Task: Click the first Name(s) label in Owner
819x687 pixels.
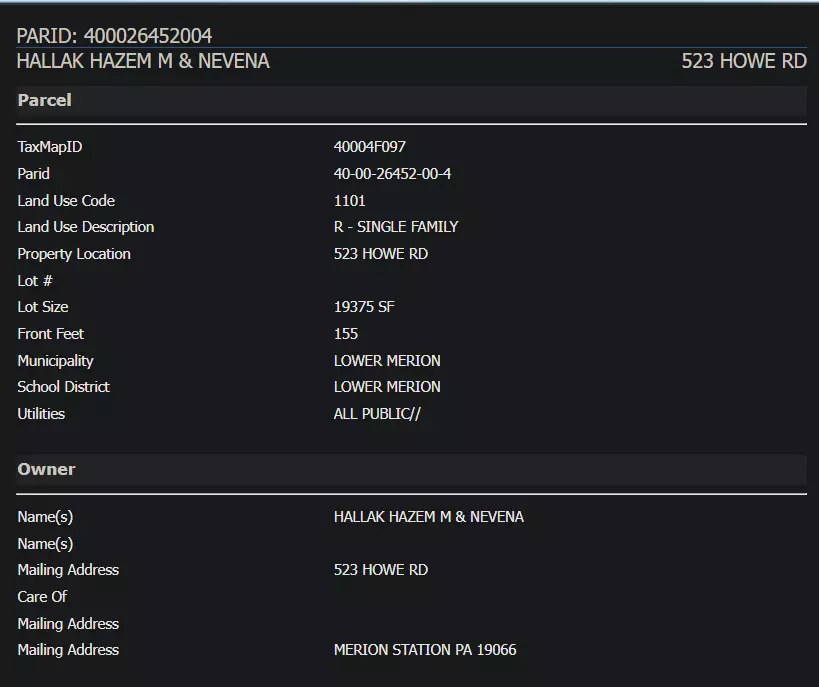Action: pos(45,517)
